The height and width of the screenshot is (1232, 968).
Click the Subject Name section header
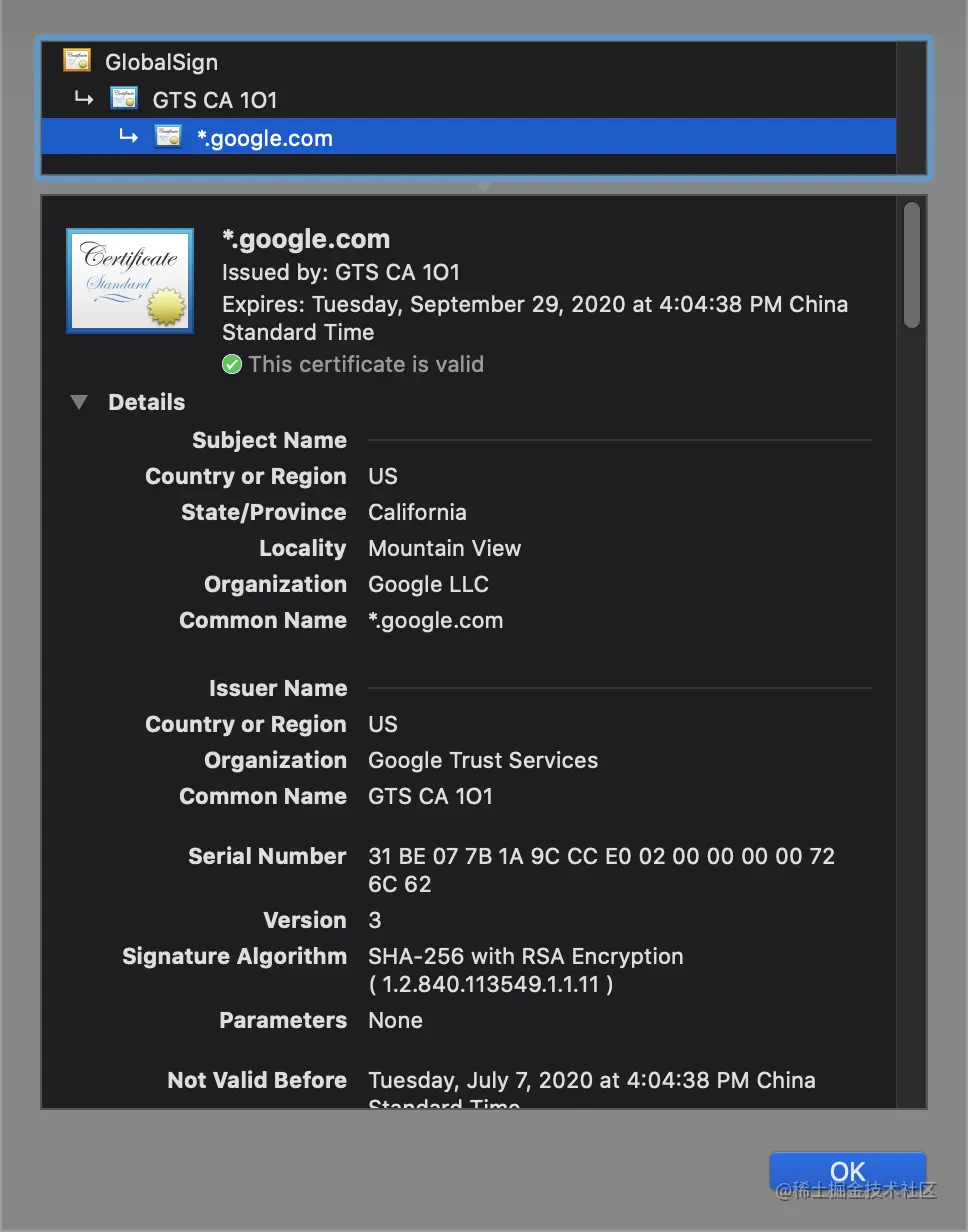point(270,440)
